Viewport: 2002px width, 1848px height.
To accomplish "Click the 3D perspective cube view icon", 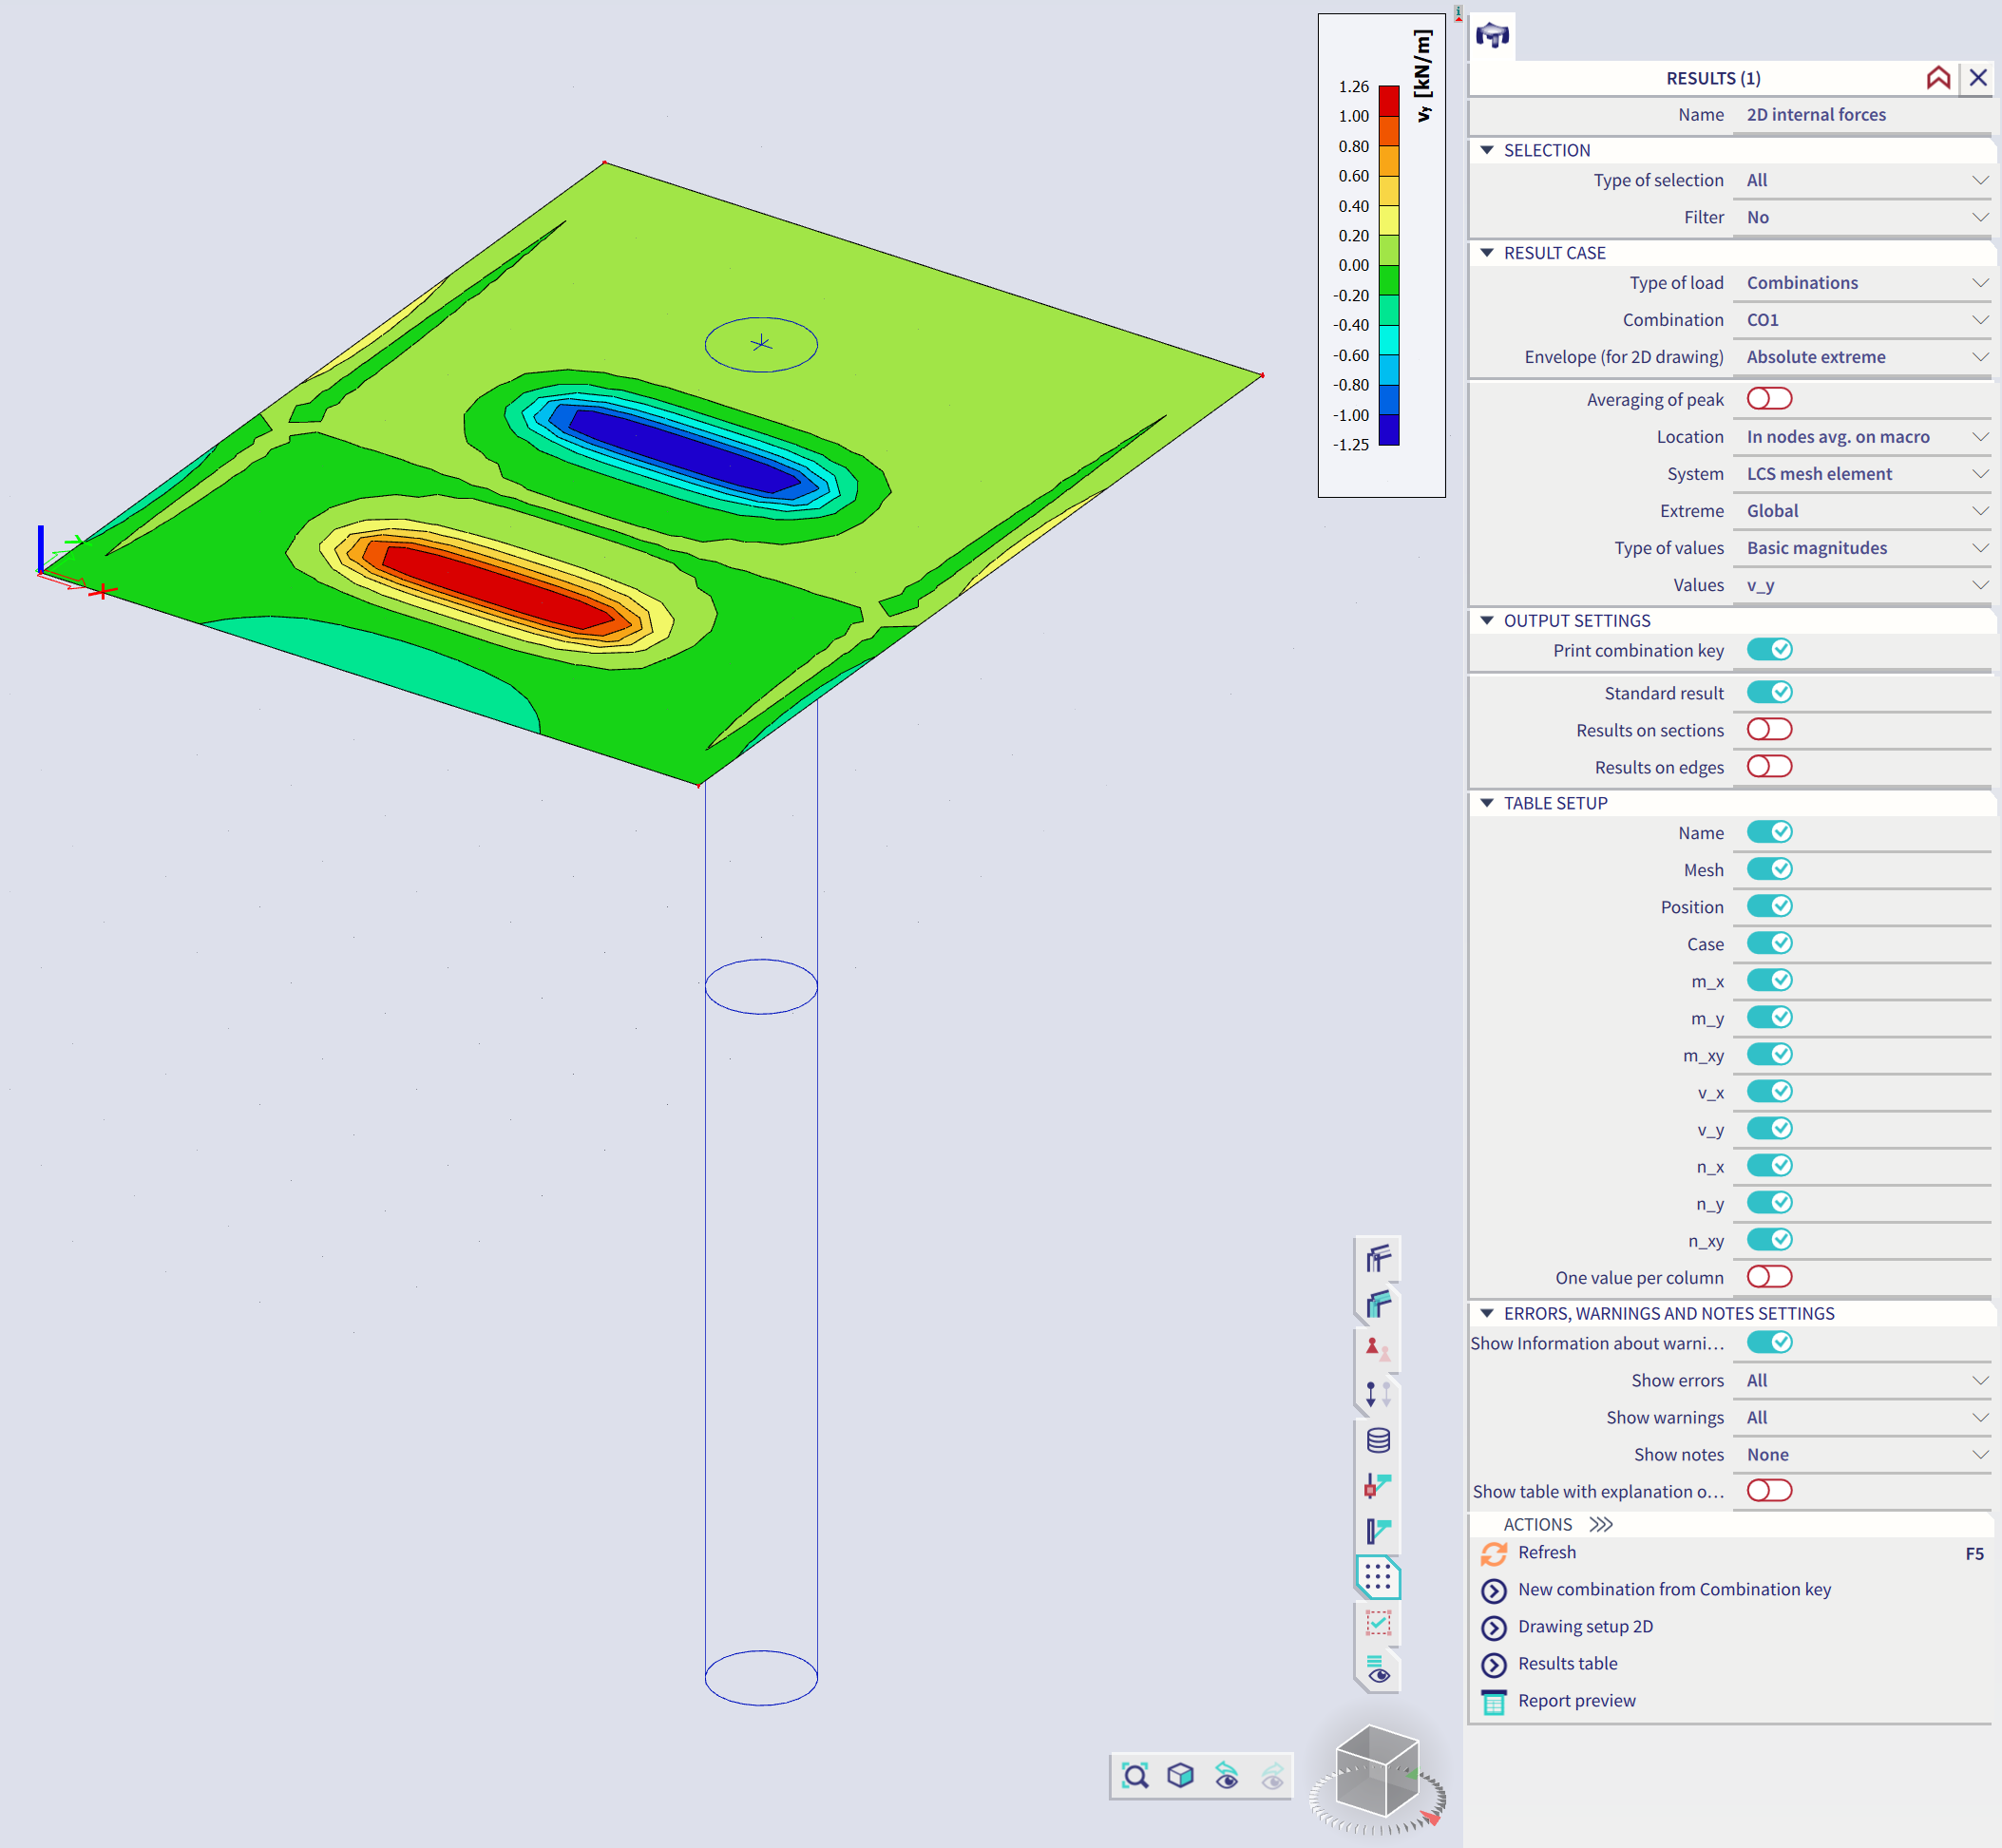I will pos(1181,1776).
